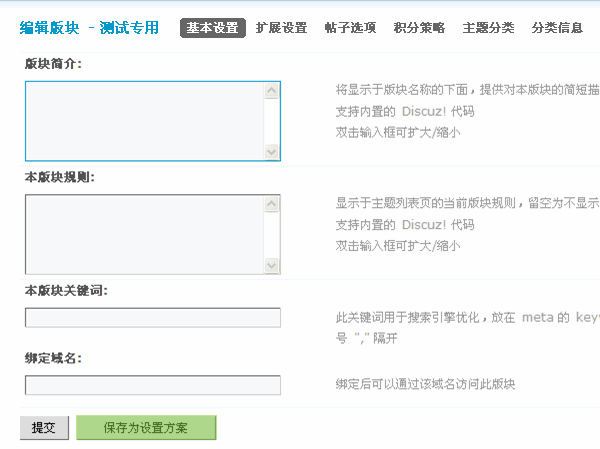Select the 积分策略 tab
This screenshot has width=600, height=449.
(x=420, y=28)
